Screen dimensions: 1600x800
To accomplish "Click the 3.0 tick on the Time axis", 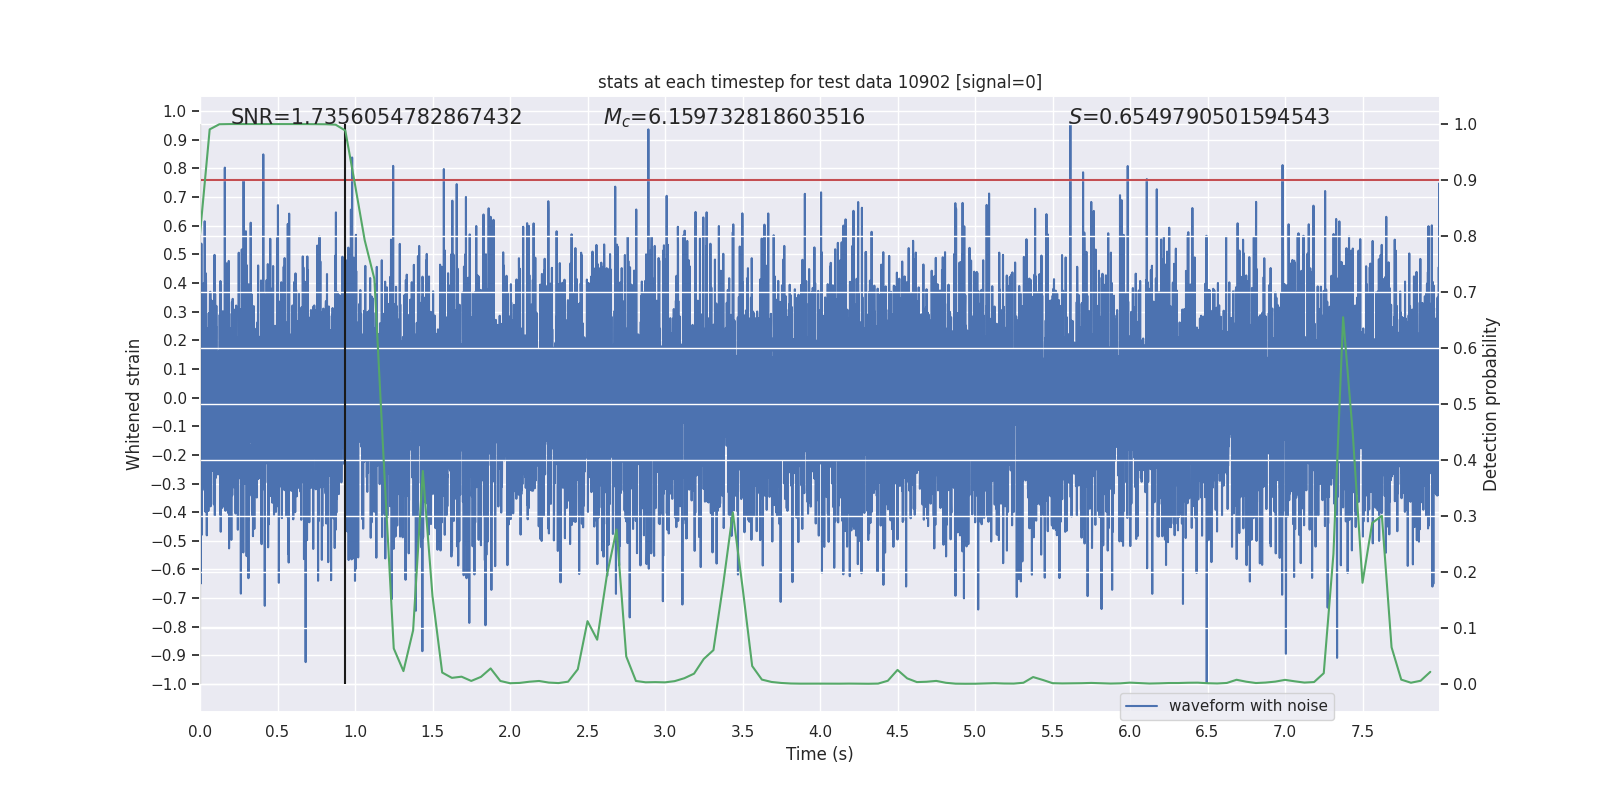I will pyautogui.click(x=665, y=731).
